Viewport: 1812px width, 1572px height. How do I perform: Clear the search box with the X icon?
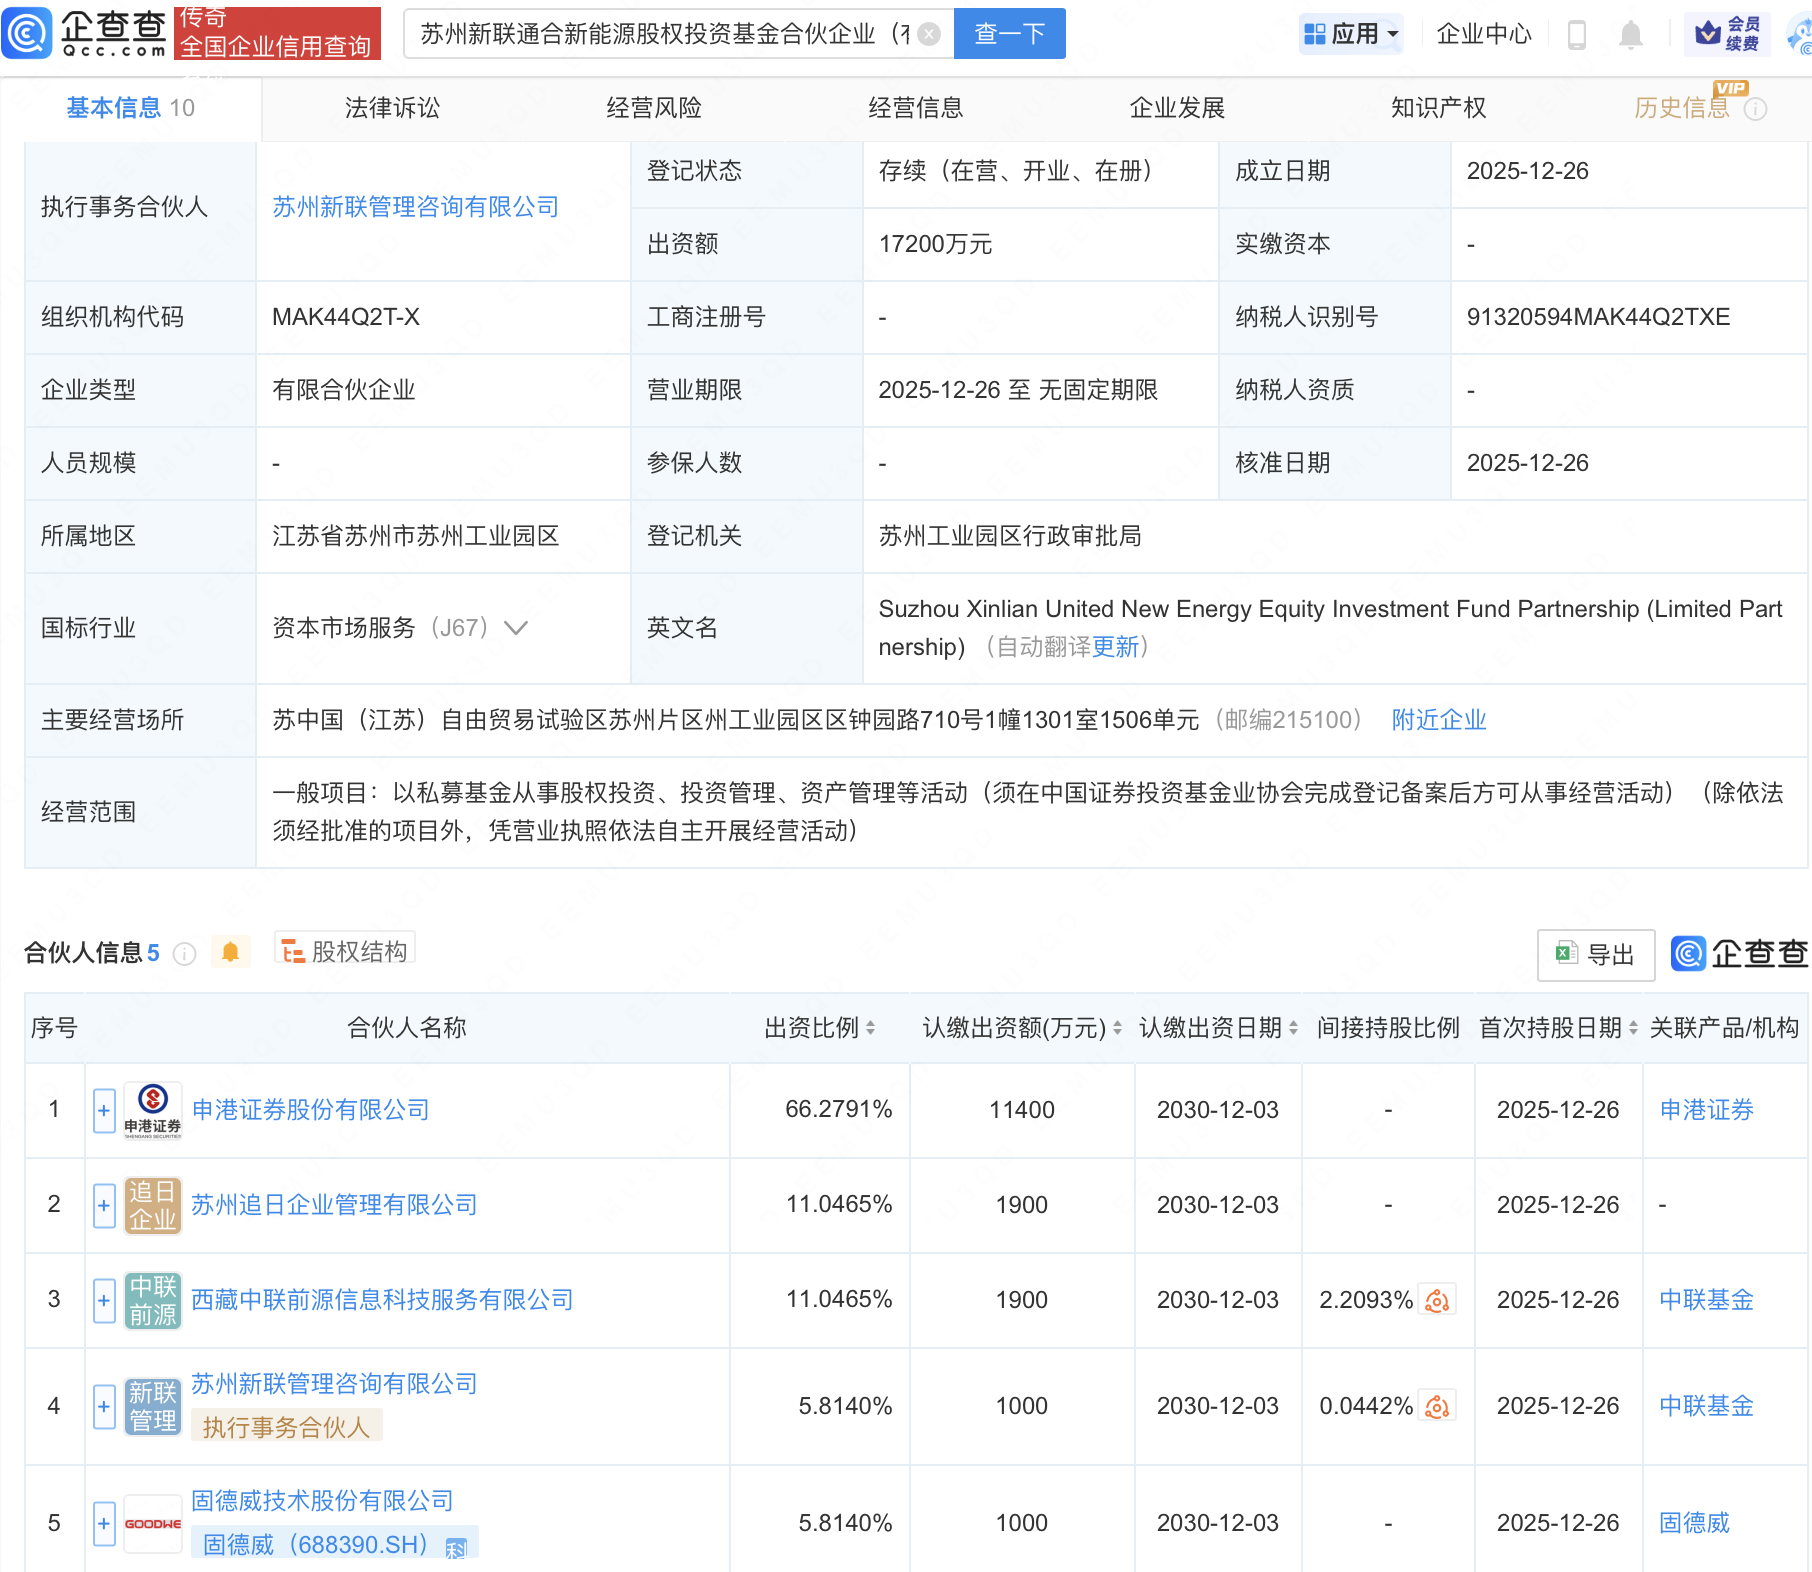tap(929, 34)
